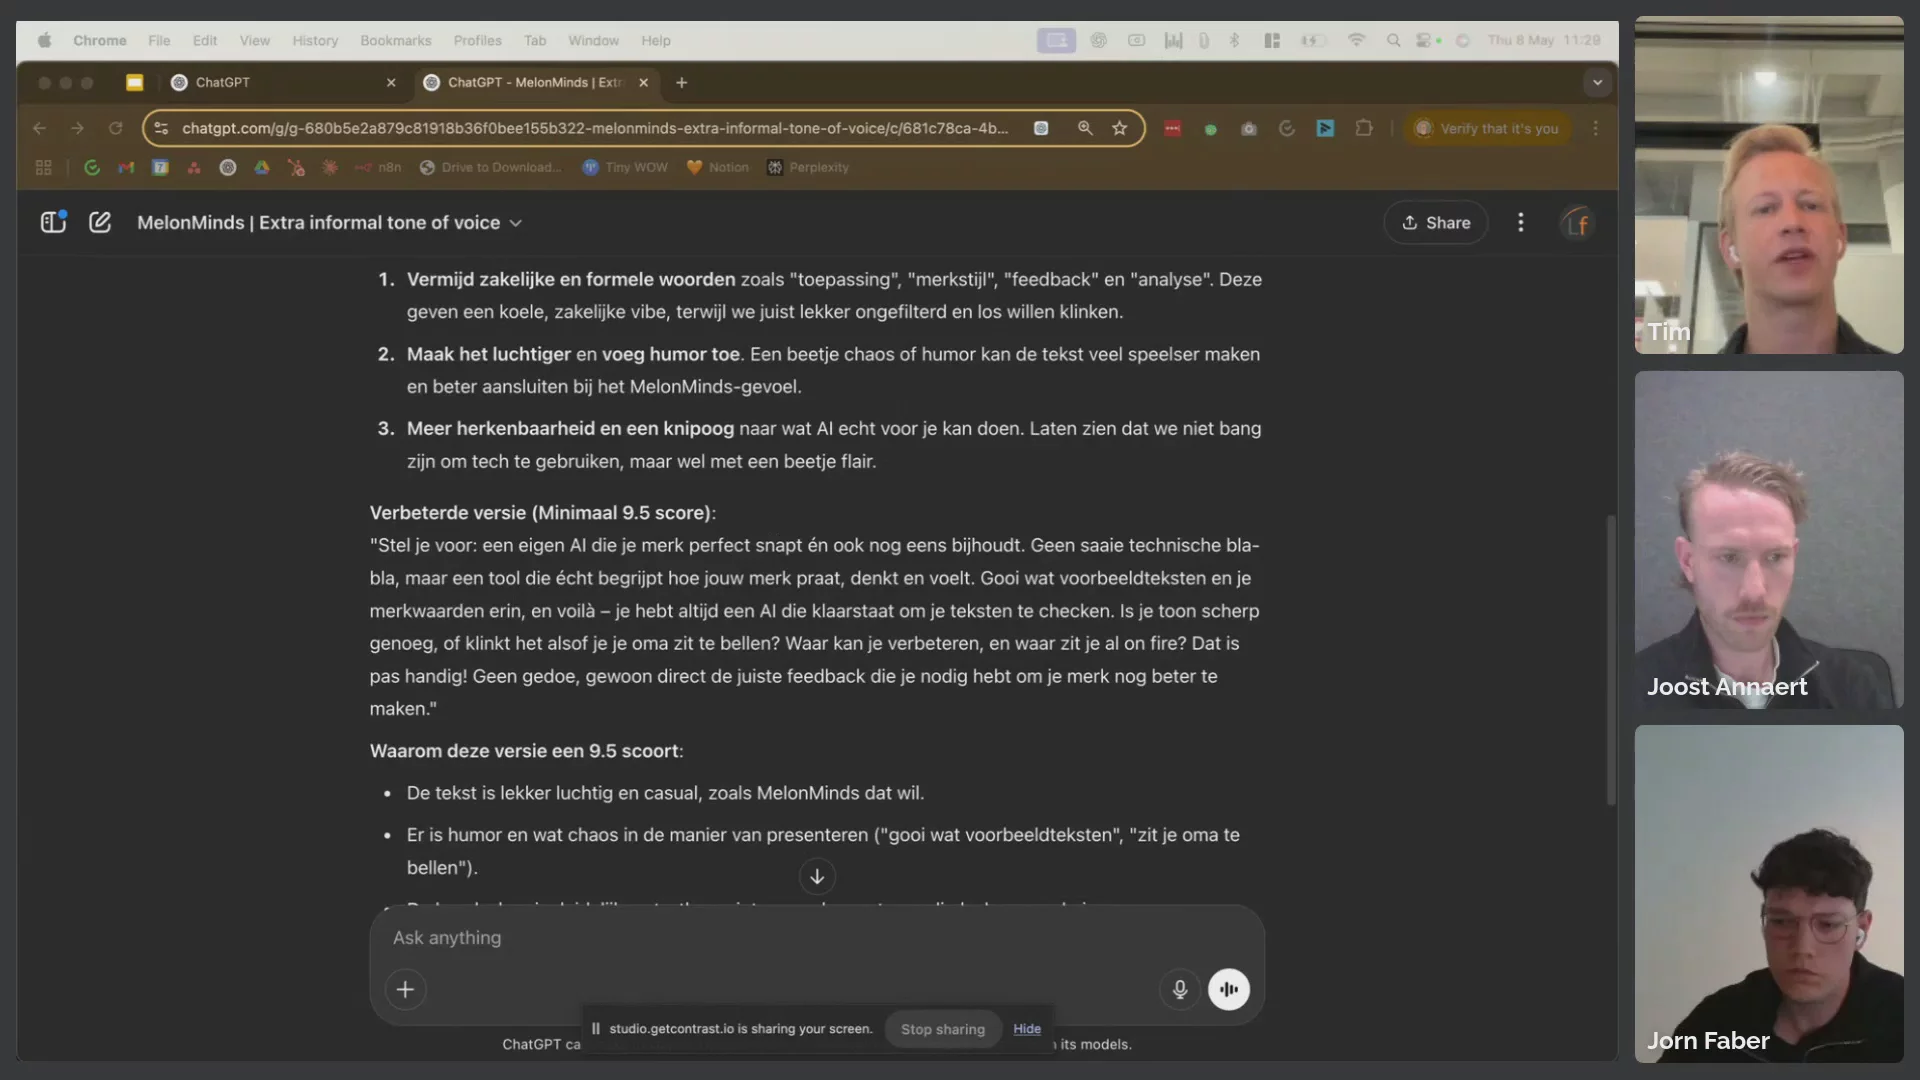Click the Hide link in sharing bar
Screen dimensions: 1920x1080
[1027, 1029]
